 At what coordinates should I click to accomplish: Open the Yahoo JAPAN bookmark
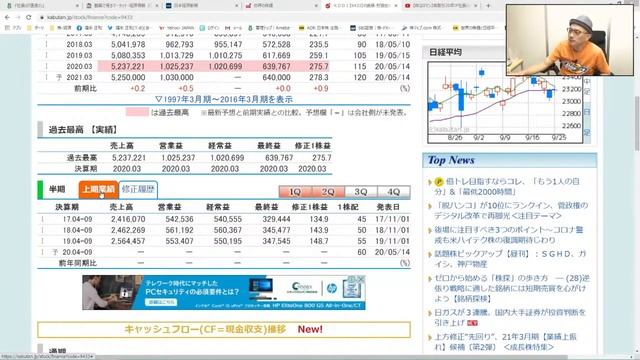(176, 28)
